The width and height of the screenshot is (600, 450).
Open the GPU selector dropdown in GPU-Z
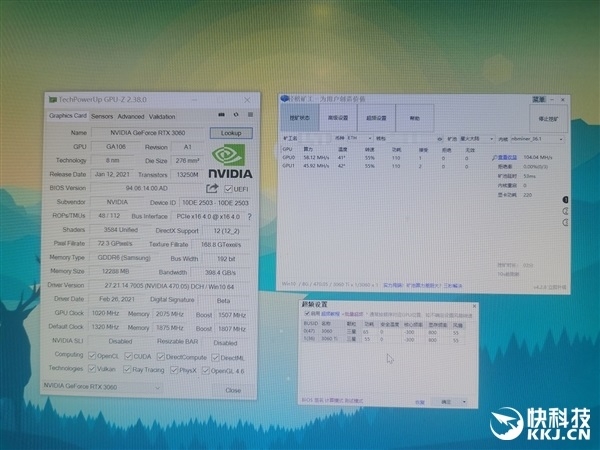coord(102,387)
